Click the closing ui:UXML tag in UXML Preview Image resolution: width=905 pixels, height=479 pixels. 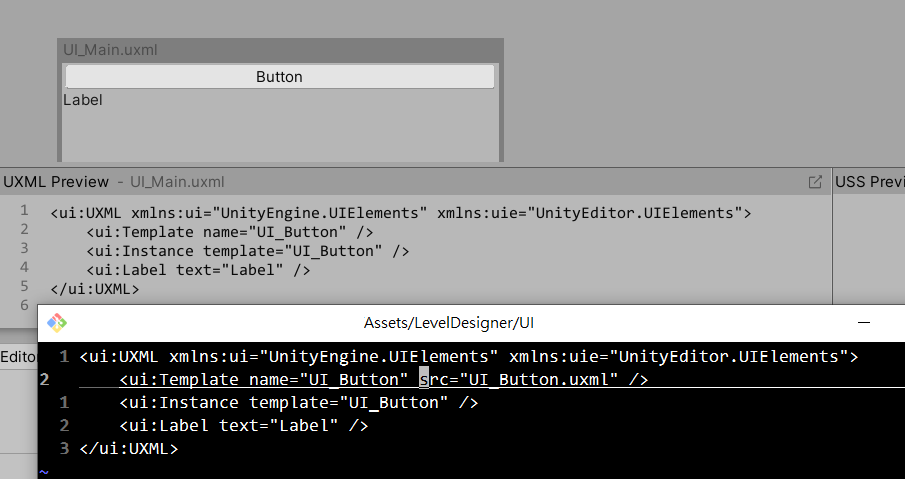(x=95, y=289)
